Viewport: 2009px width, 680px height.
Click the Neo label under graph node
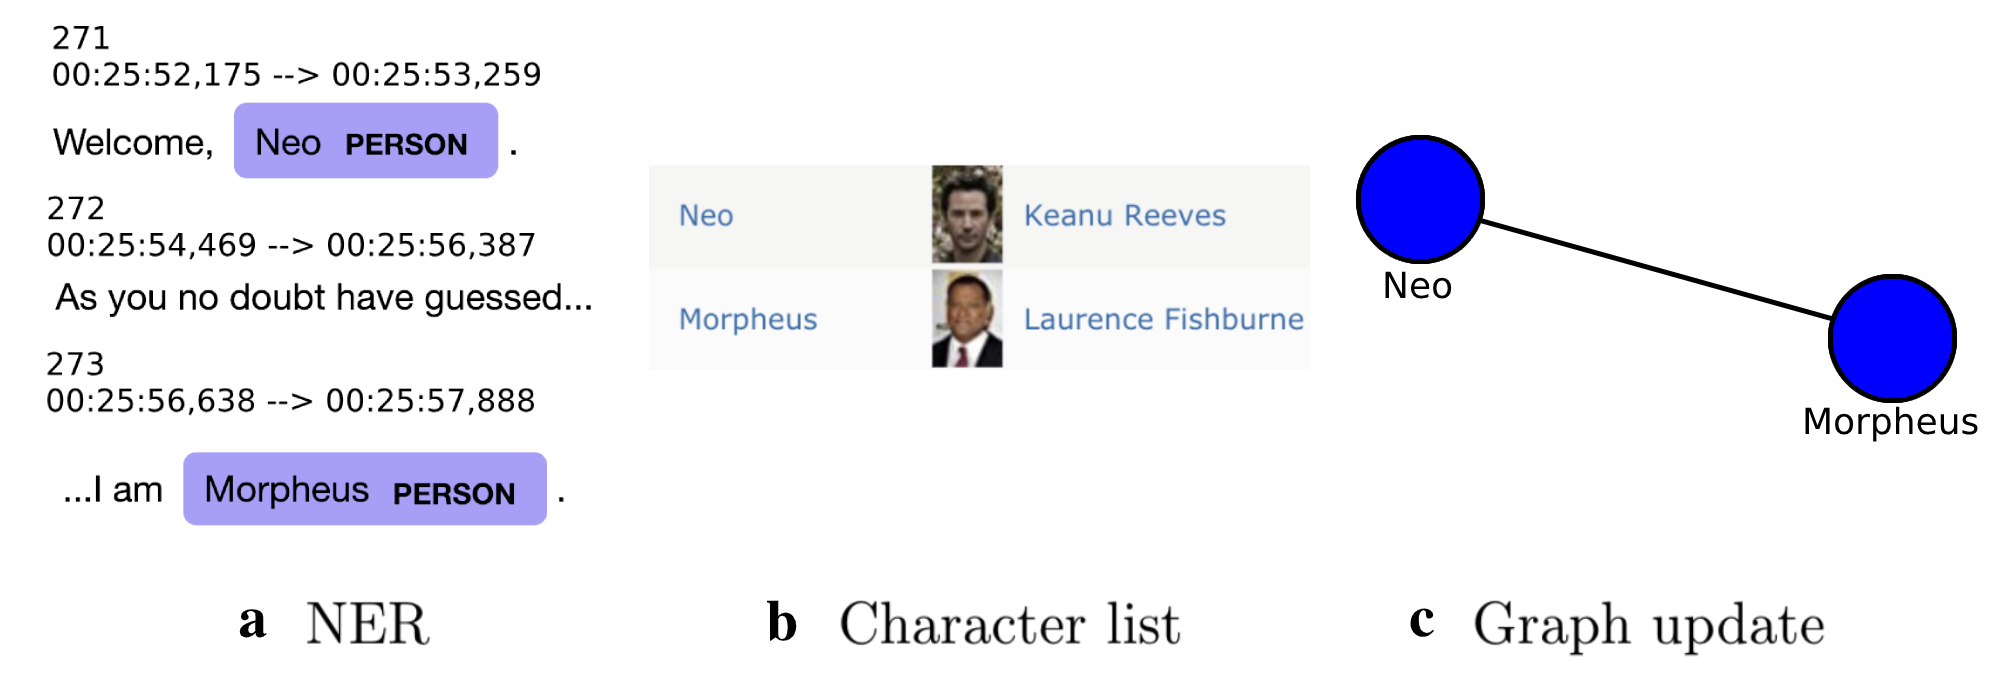coord(1417,286)
